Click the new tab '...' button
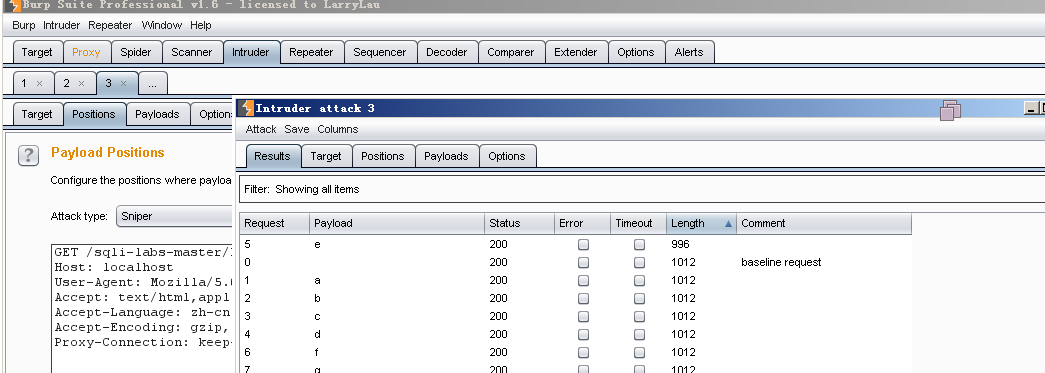The height and width of the screenshot is (373, 1045). point(153,83)
